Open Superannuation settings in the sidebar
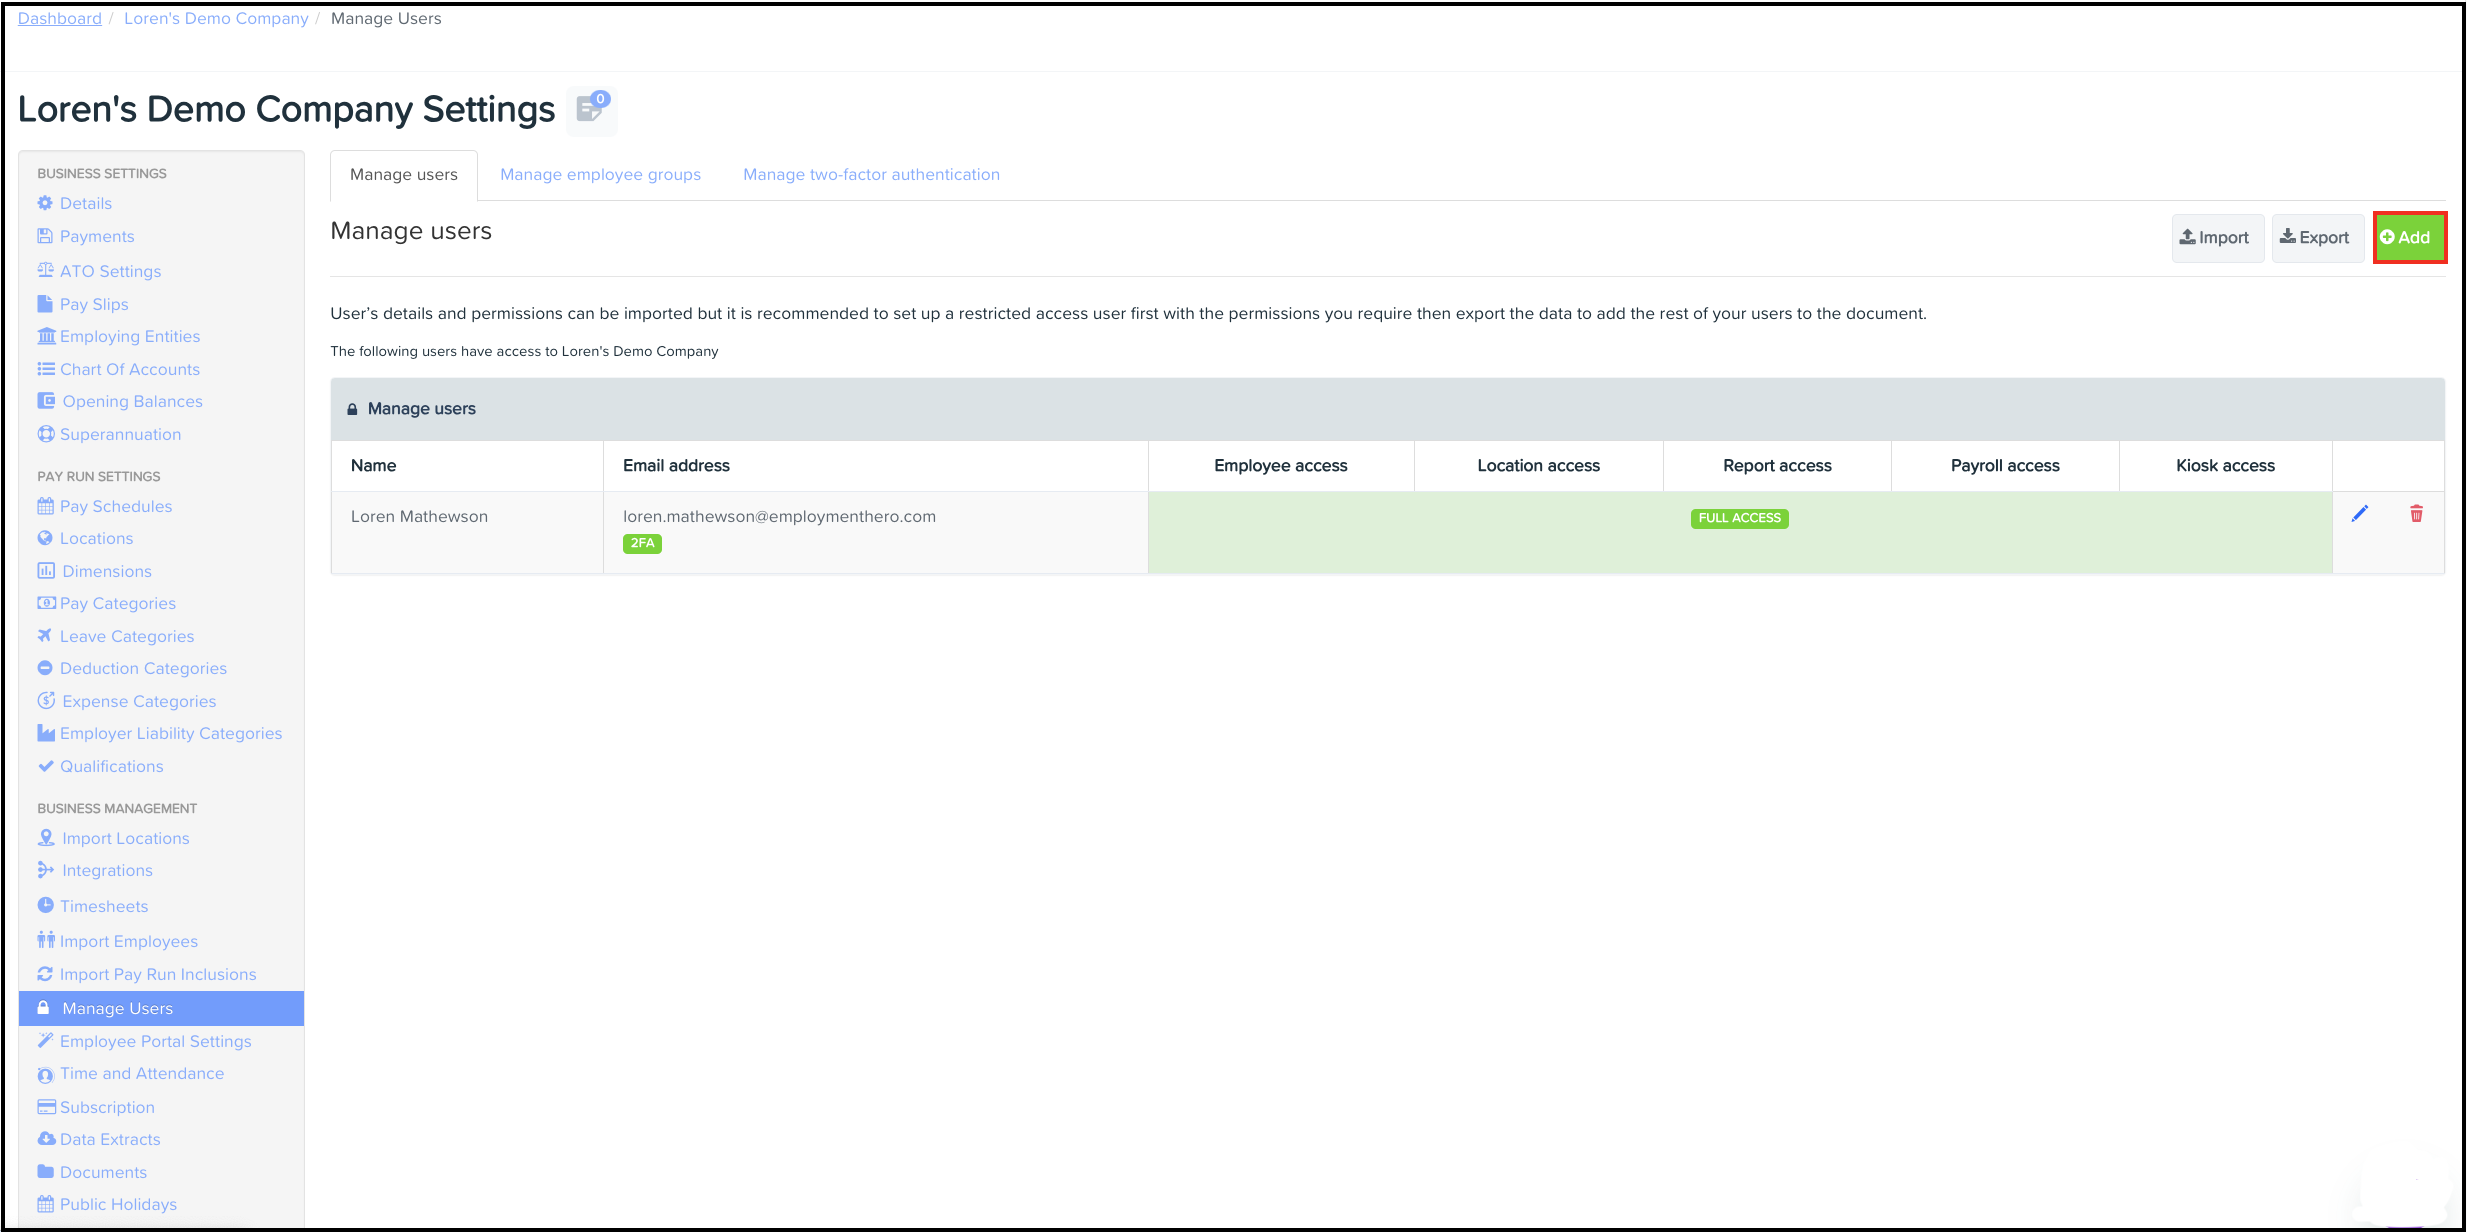Viewport: 2467px width, 1232px height. coord(120,435)
